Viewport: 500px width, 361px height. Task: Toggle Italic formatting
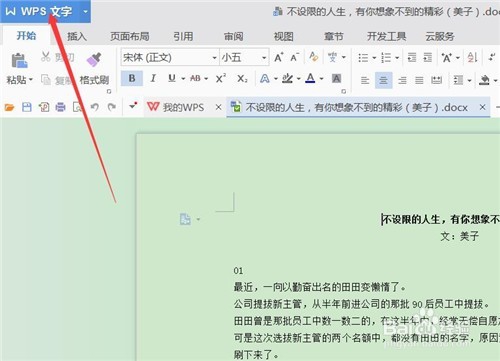[153, 78]
